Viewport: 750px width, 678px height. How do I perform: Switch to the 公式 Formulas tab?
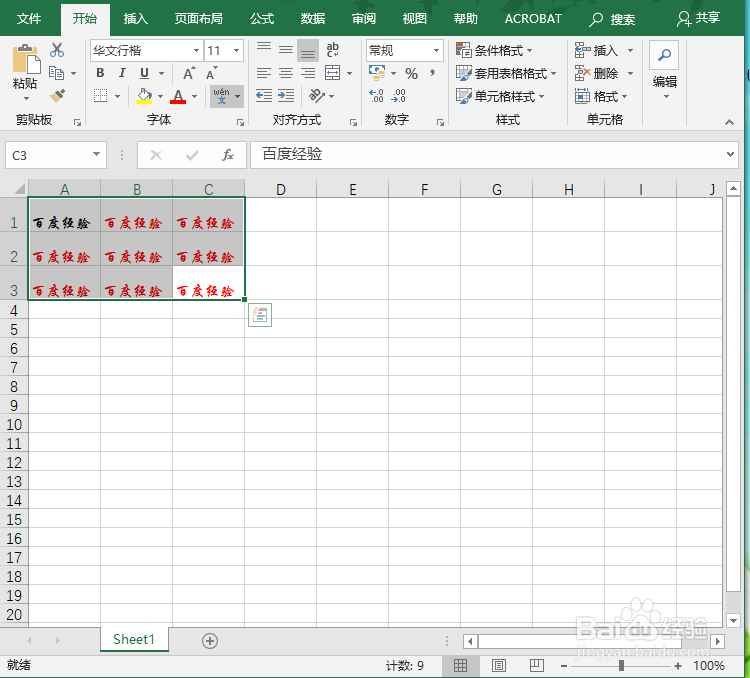click(262, 19)
